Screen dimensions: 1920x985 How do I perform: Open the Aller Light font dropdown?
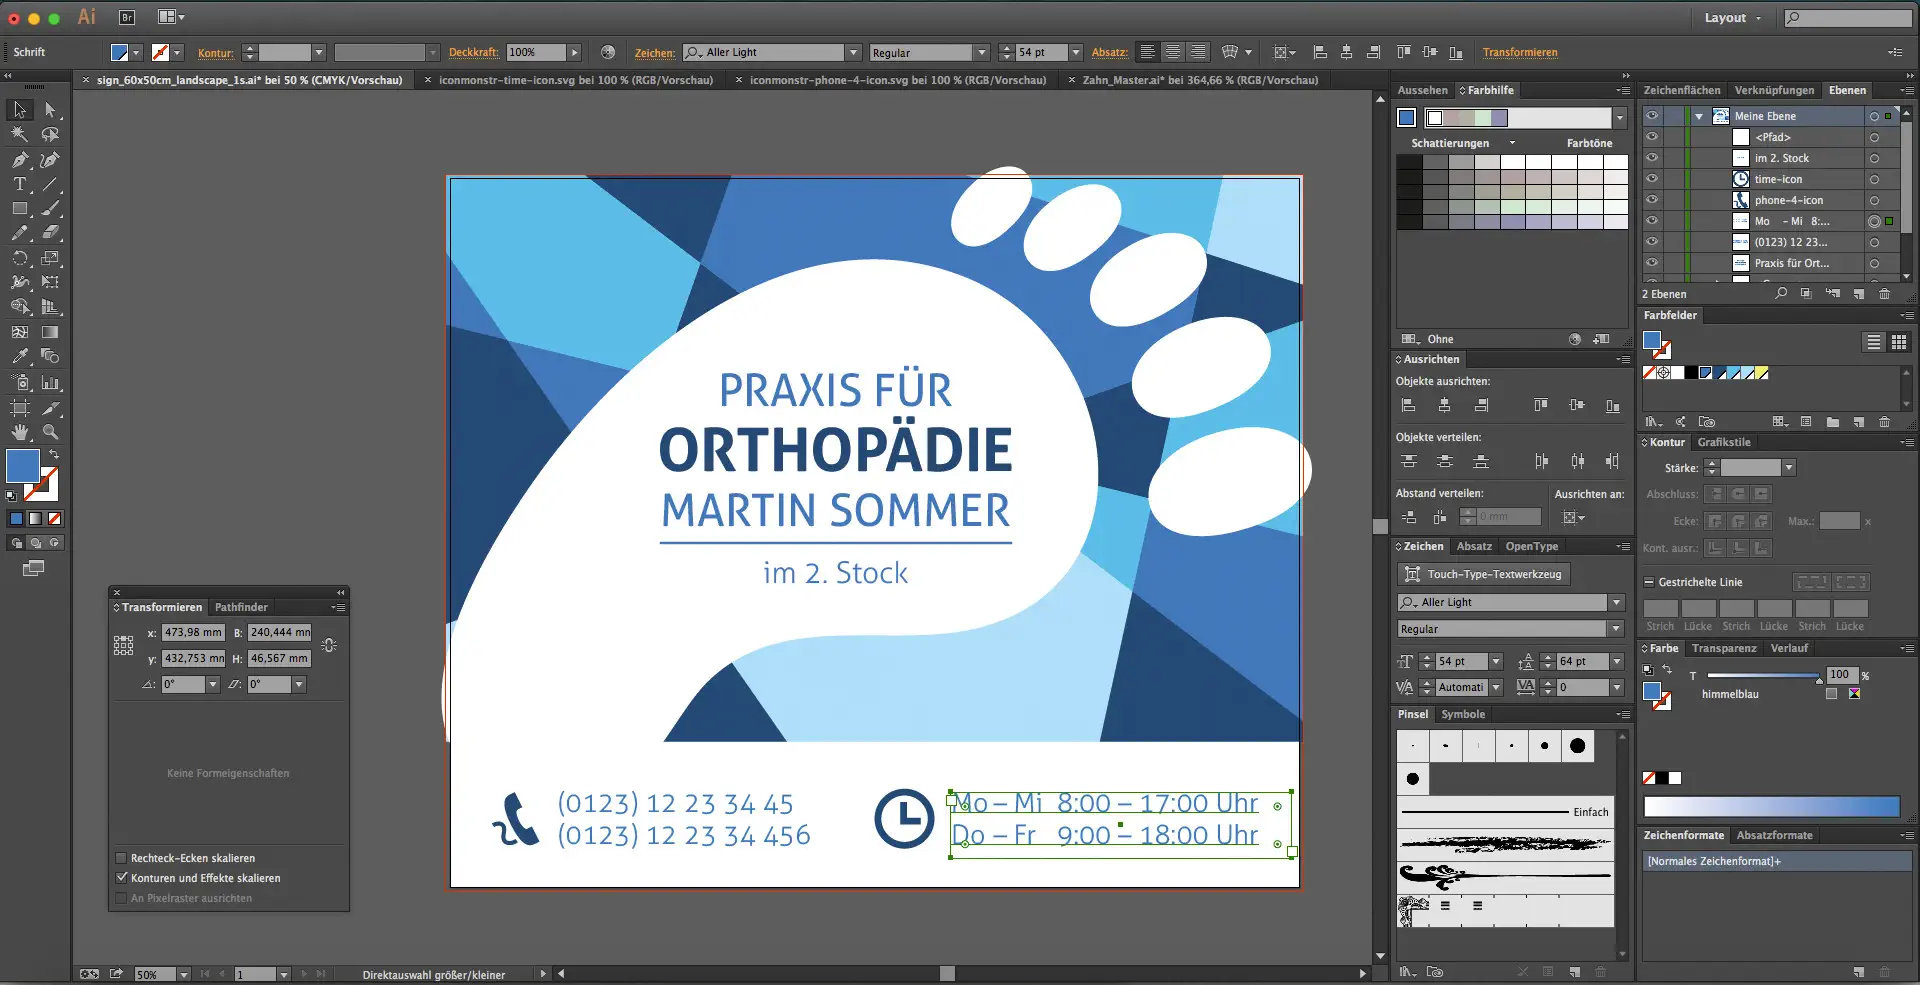click(x=853, y=52)
